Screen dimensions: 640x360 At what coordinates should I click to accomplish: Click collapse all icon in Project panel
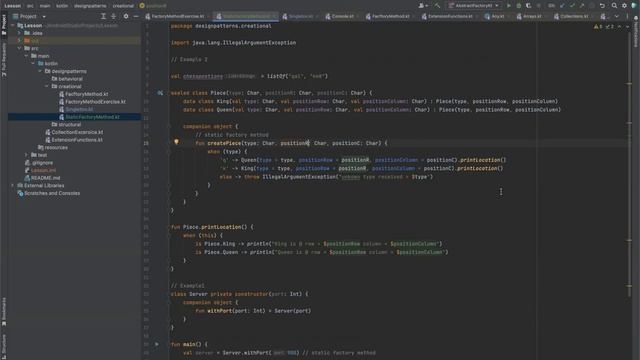(113, 16)
